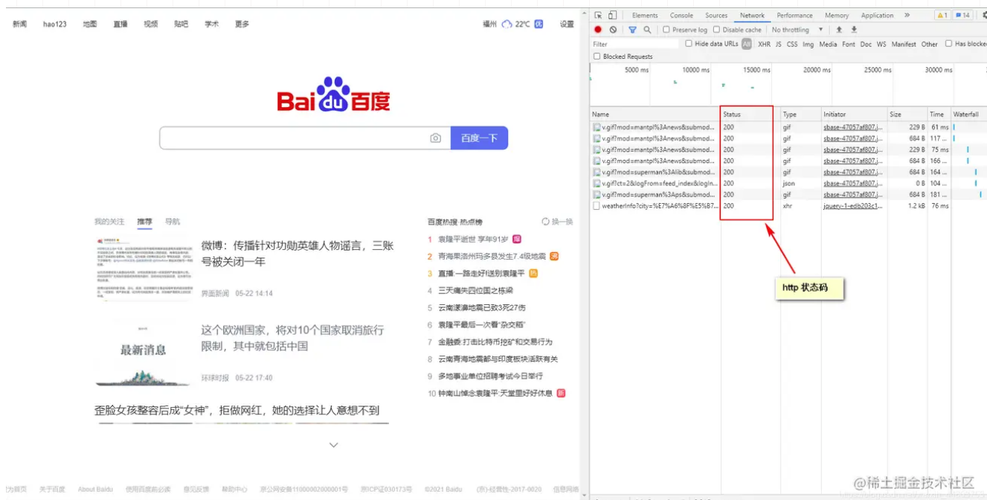Open the 地图 link in Baidu navigation
Viewport: 987px width, 500px height.
90,24
